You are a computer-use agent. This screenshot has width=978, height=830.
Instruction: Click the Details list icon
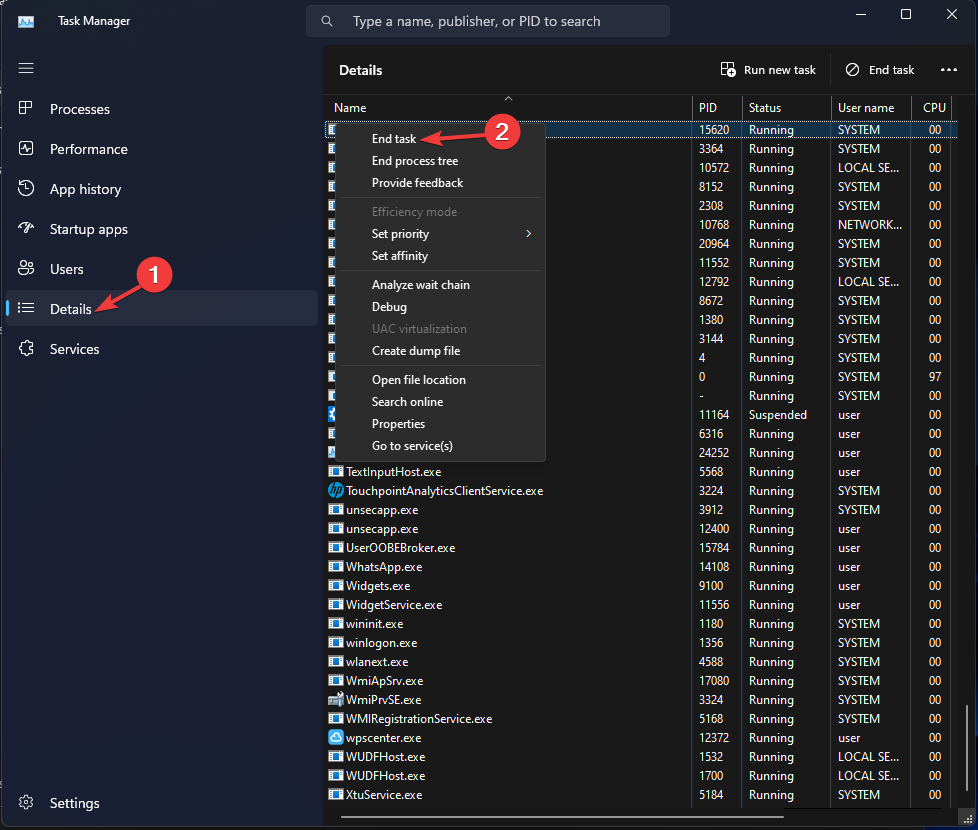(26, 308)
